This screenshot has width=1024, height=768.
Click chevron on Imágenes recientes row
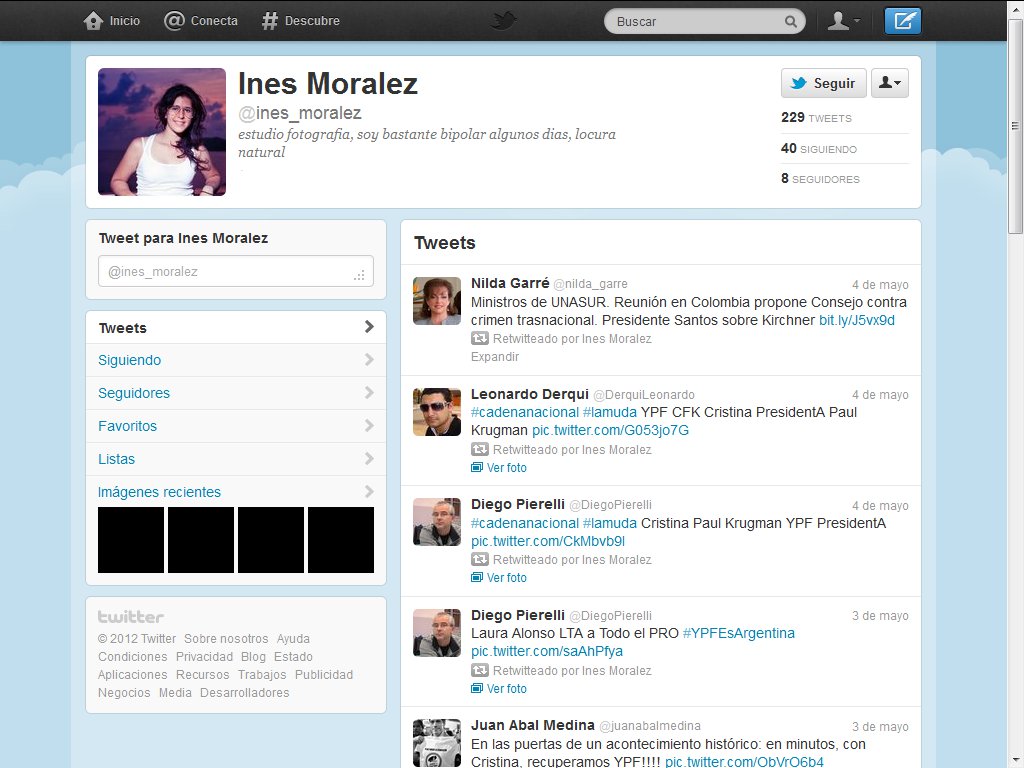coord(369,491)
